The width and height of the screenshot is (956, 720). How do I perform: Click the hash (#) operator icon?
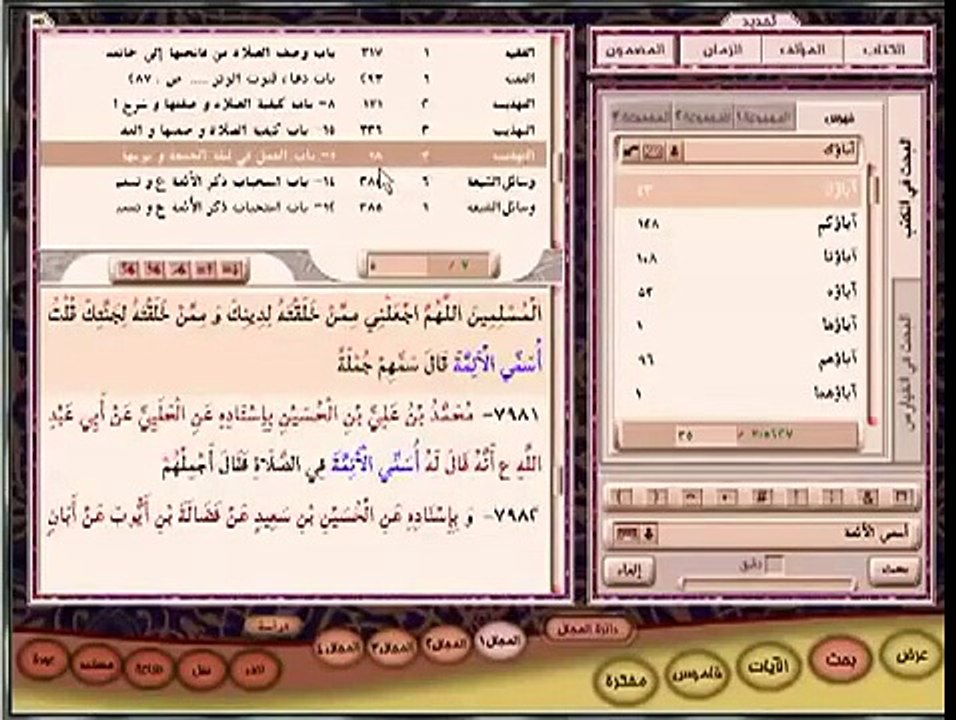(762, 497)
